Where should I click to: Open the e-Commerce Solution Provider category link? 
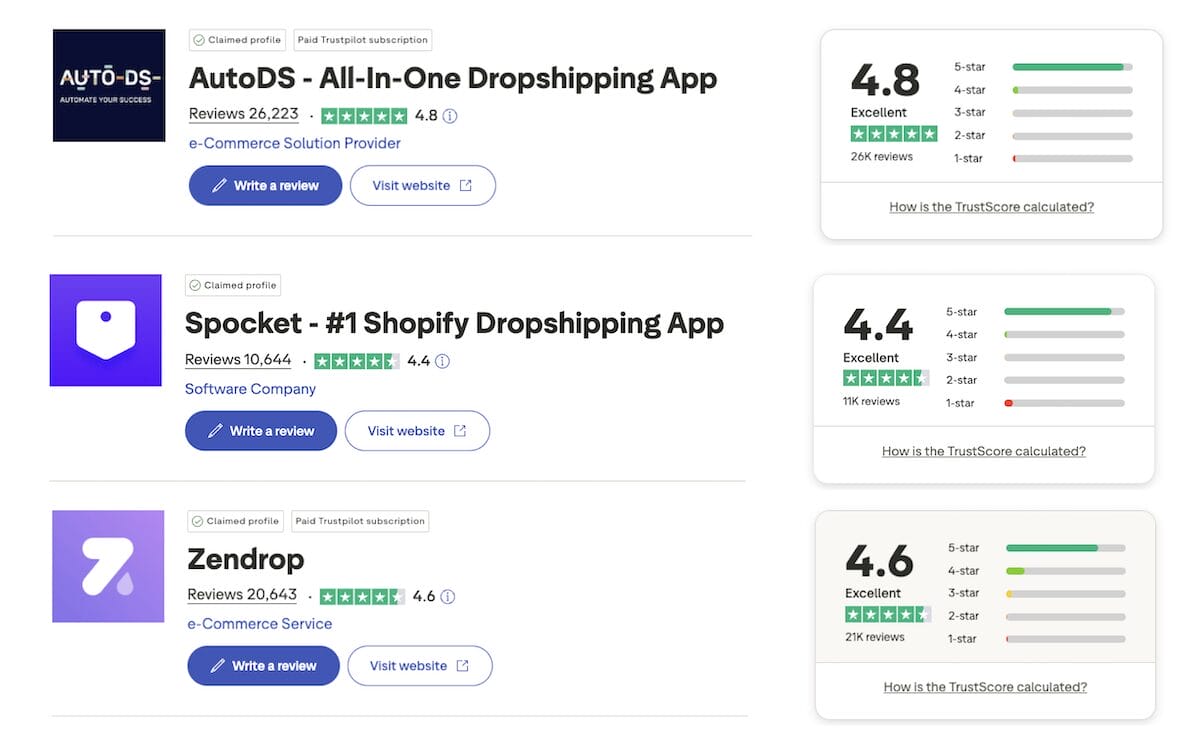[x=293, y=143]
